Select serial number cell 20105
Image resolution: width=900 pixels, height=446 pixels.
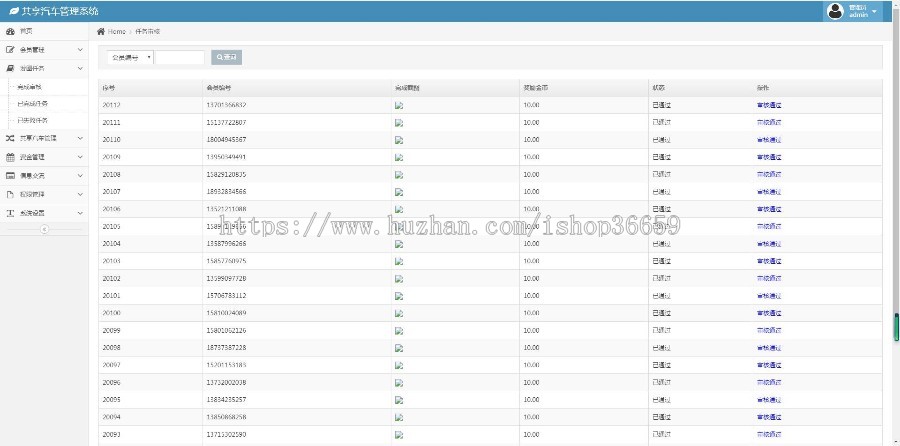click(111, 227)
